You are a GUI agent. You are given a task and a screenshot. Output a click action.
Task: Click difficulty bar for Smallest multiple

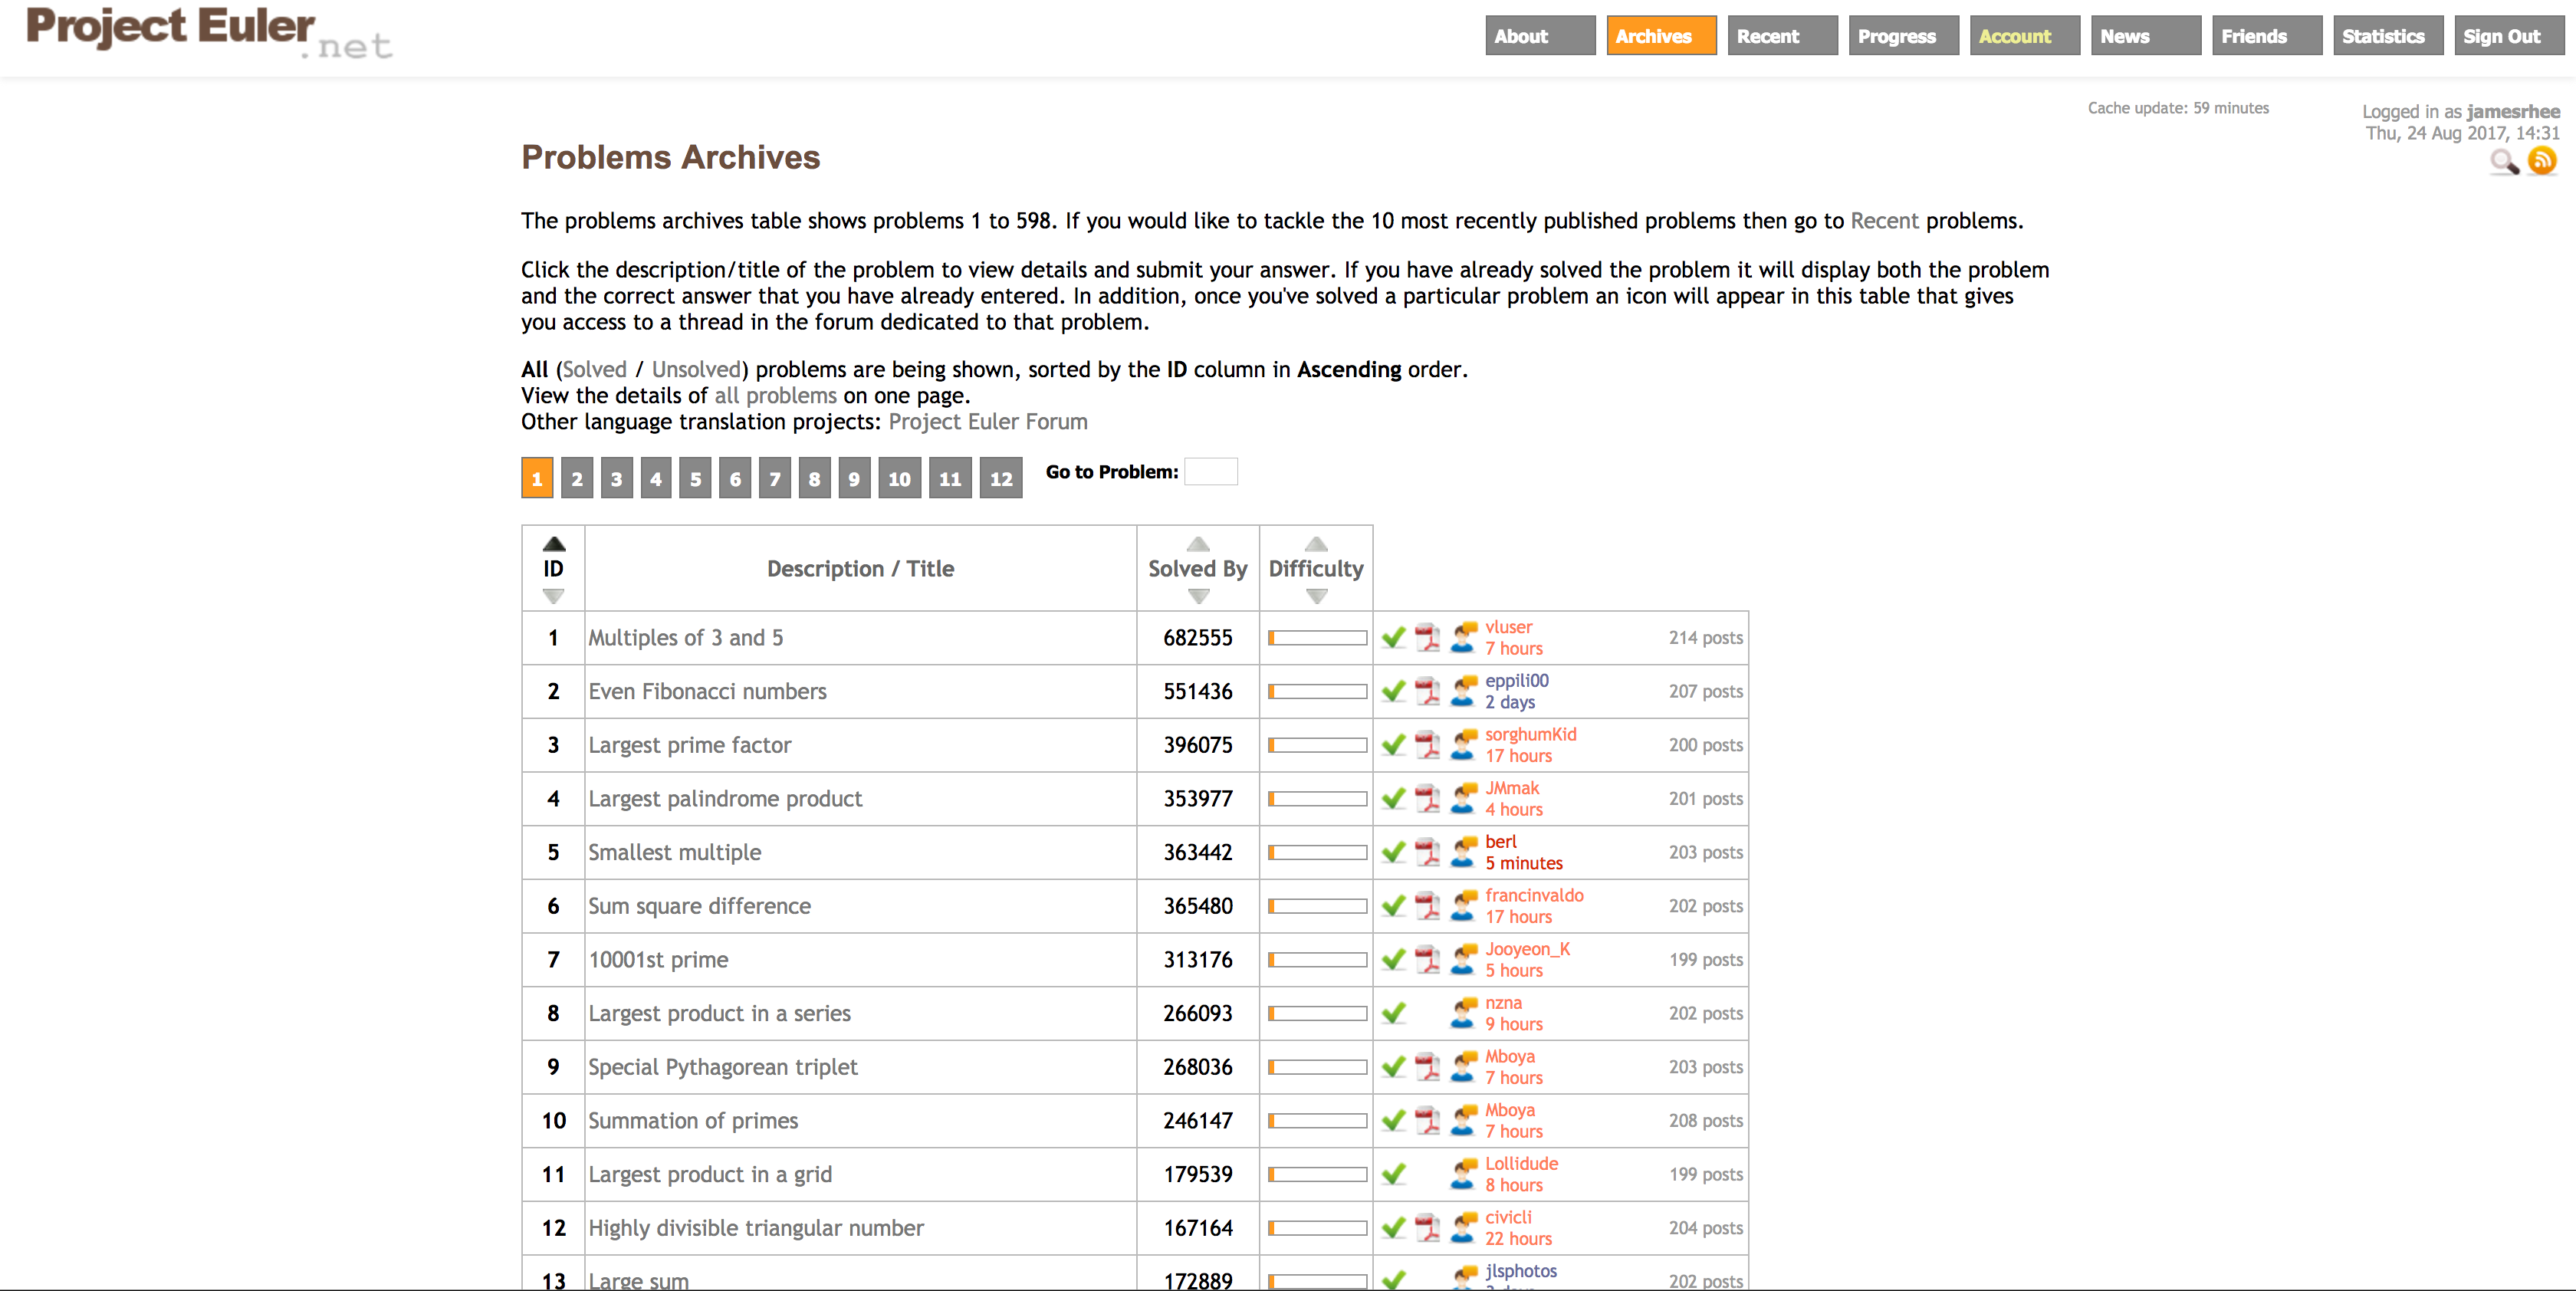click(1317, 853)
